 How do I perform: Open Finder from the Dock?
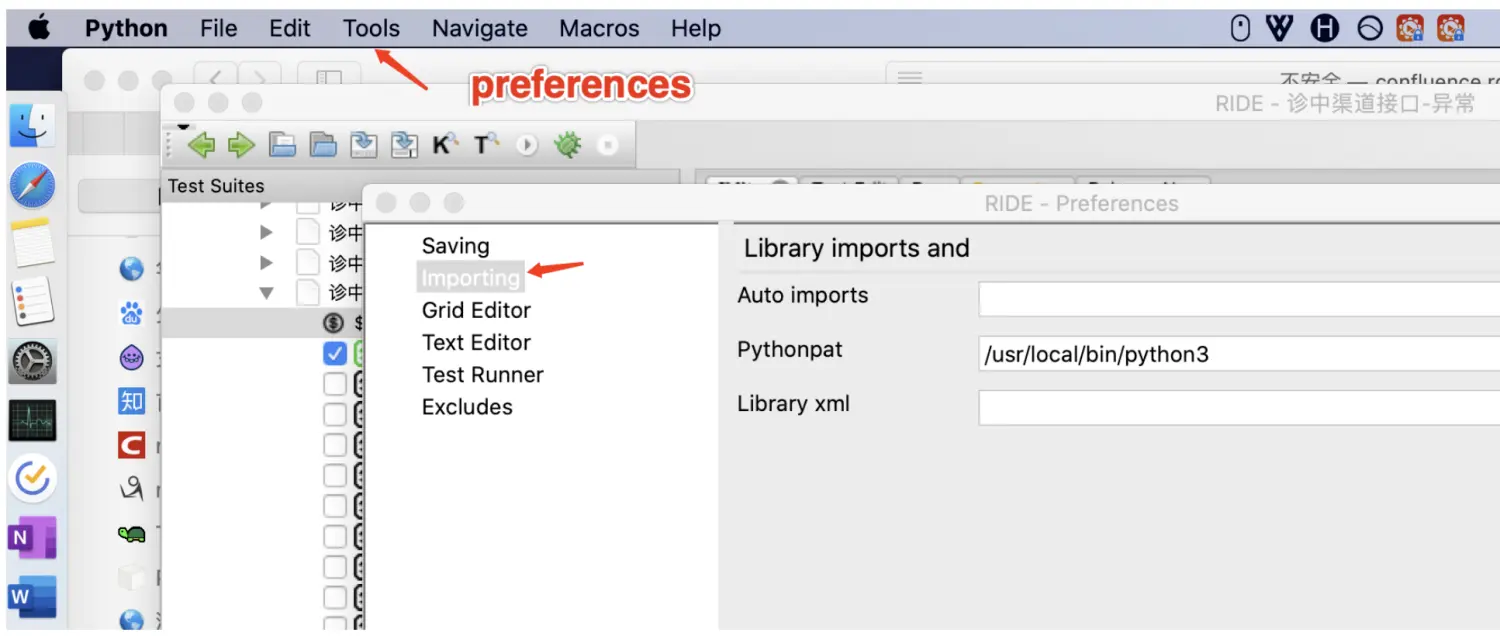32,128
